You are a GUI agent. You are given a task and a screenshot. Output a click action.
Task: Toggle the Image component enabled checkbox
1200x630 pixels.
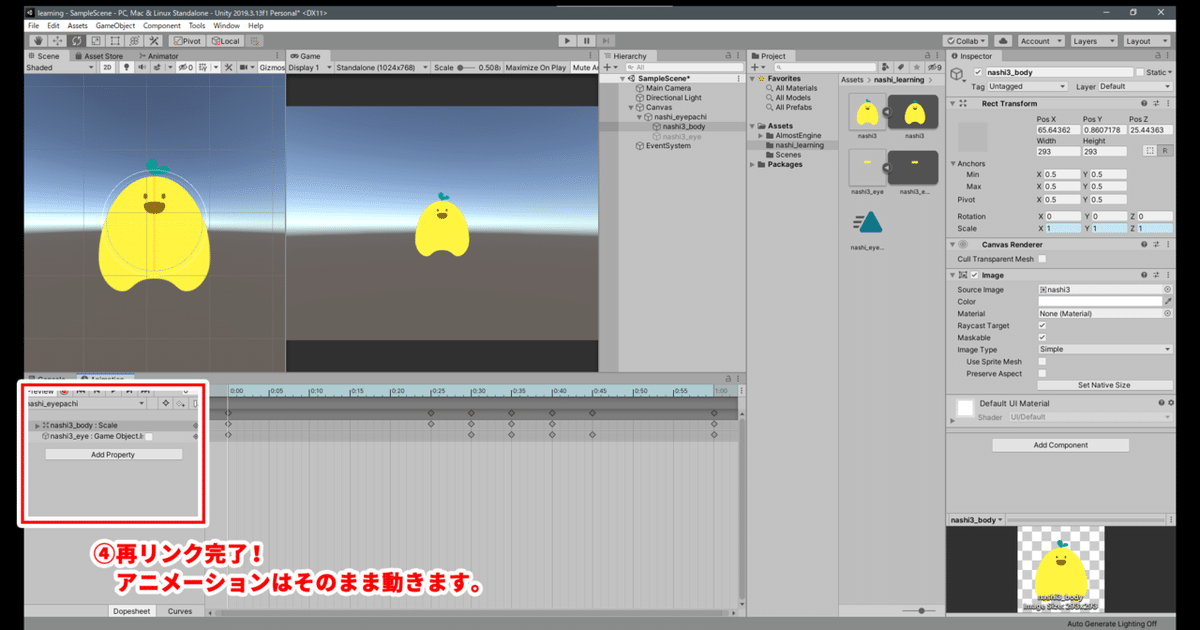[974, 275]
